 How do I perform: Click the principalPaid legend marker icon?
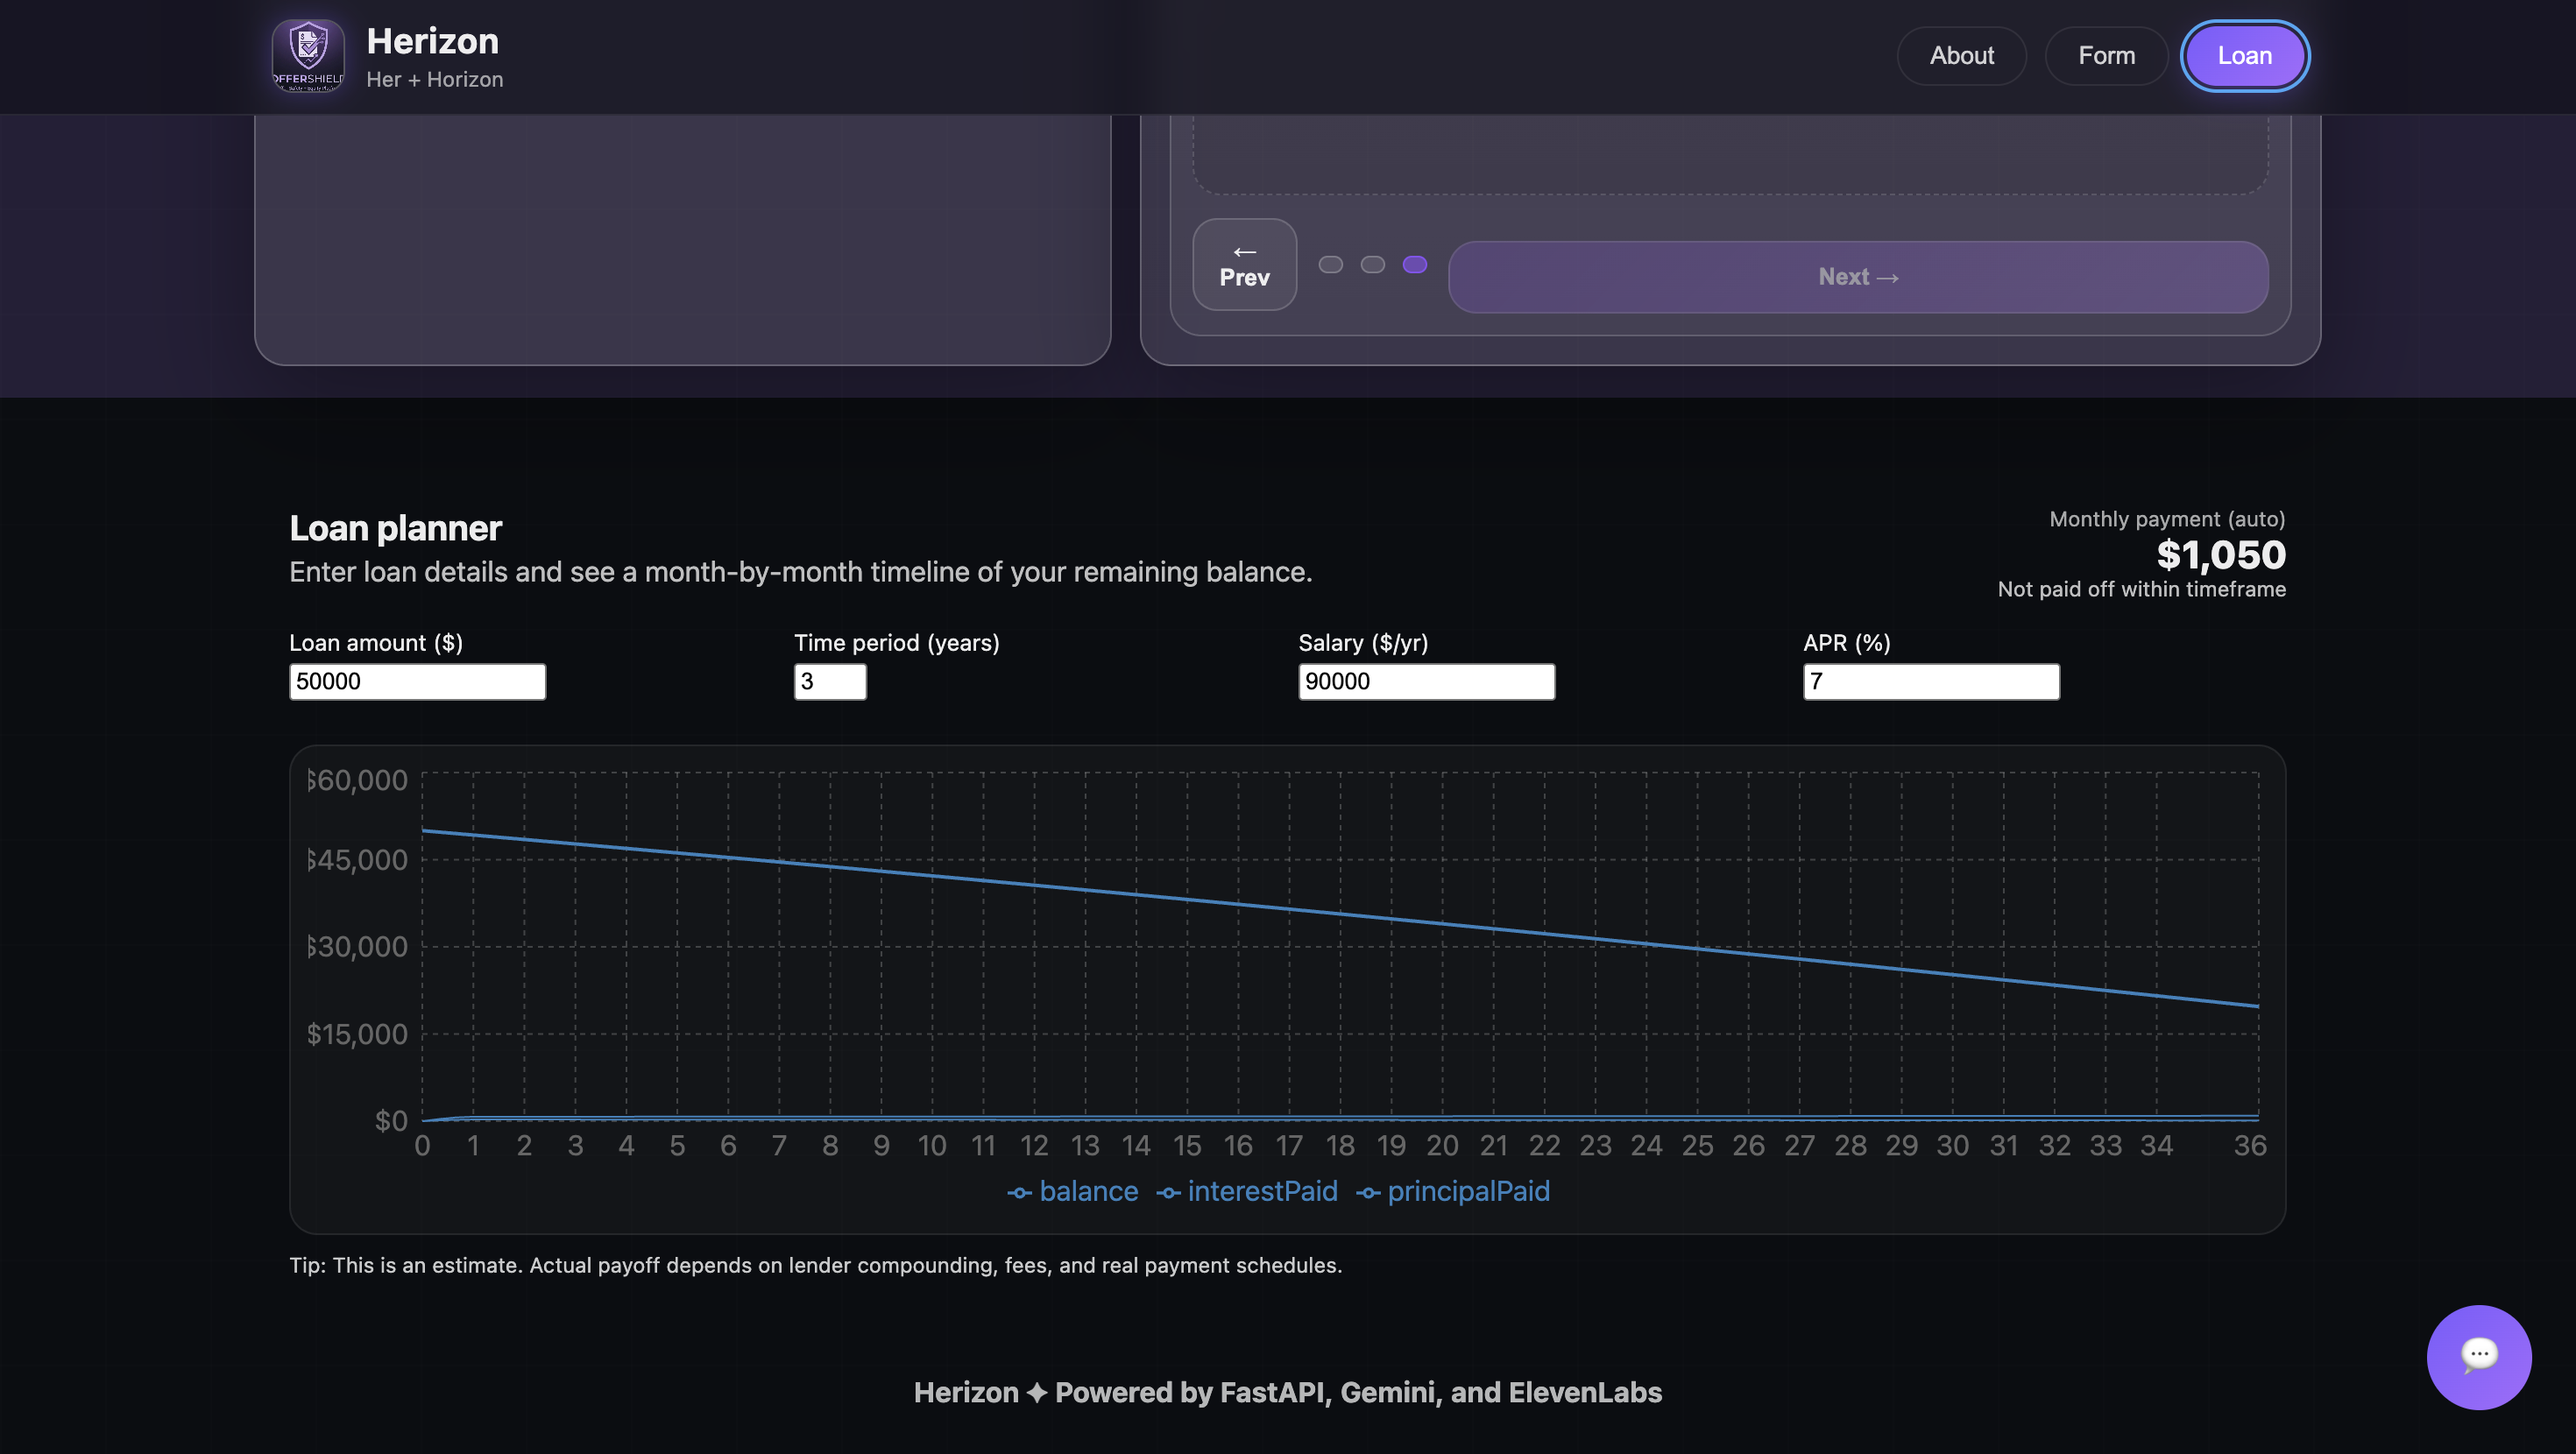1368,1192
